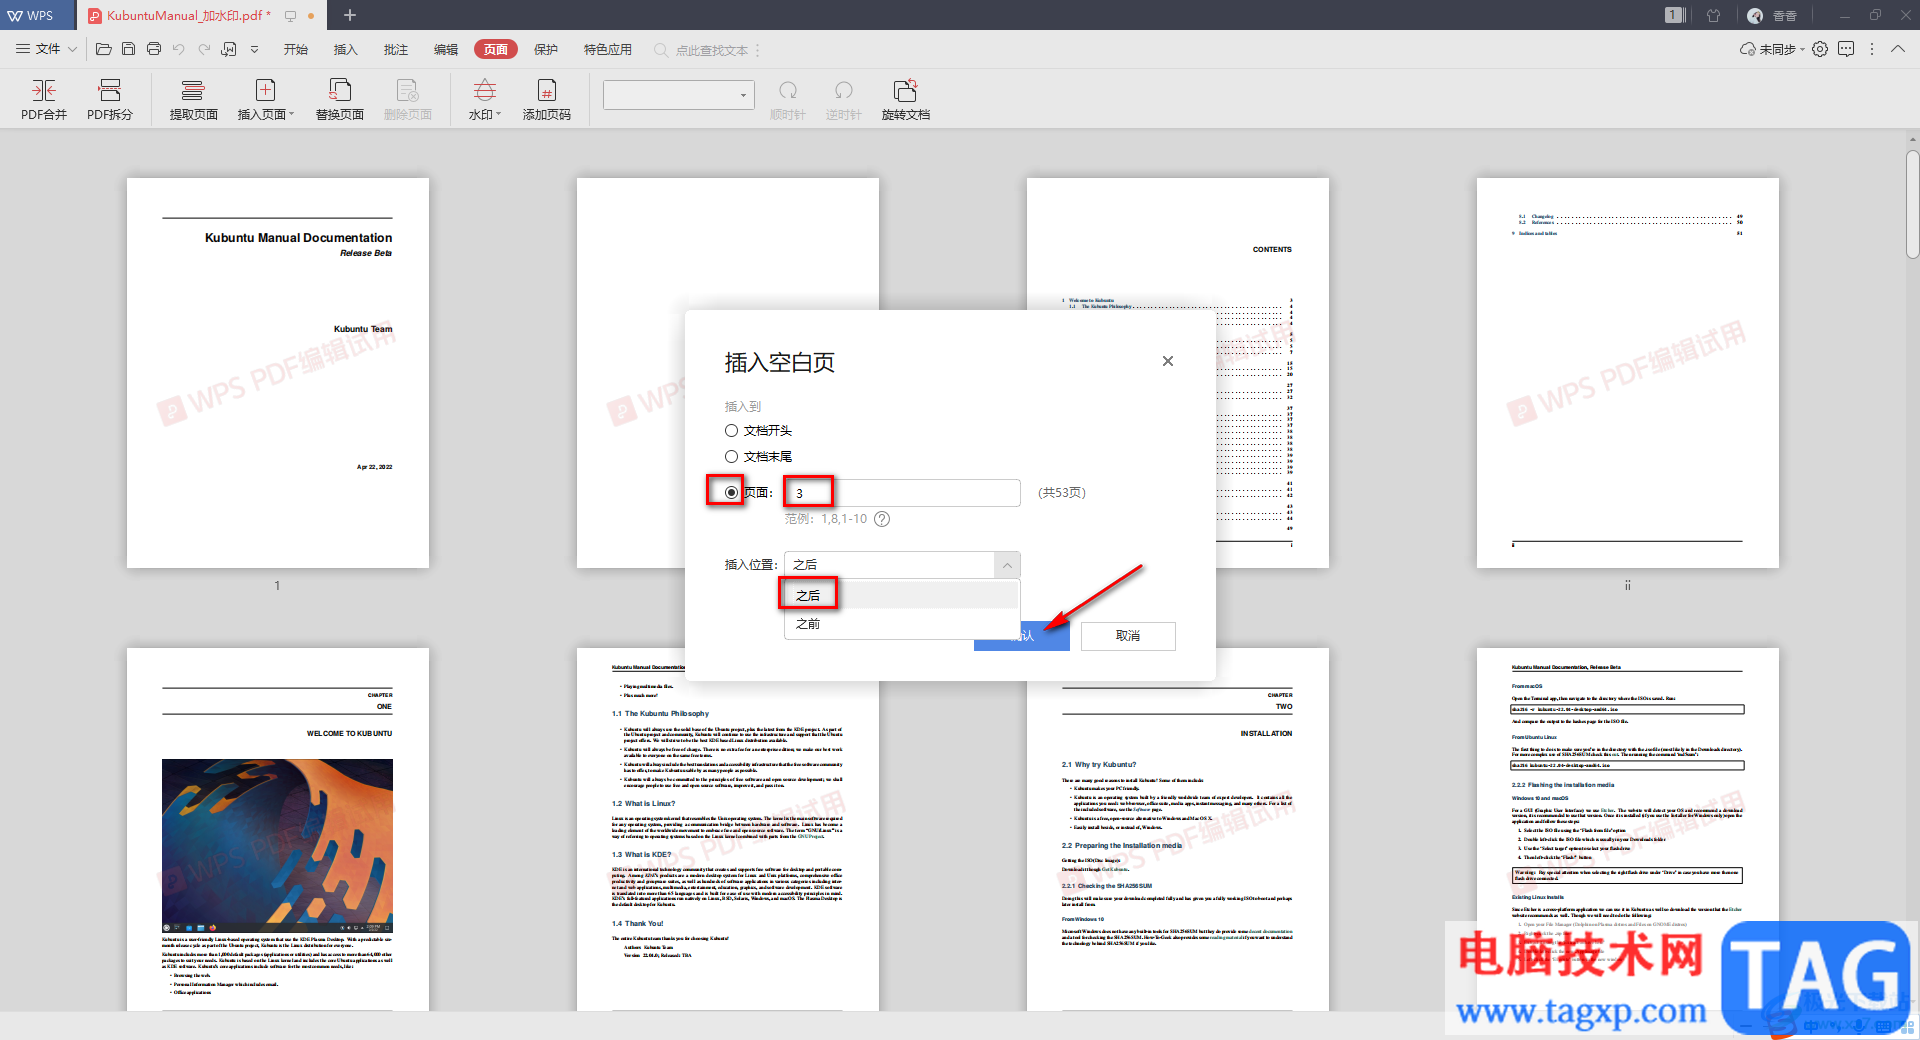Open the quick toolbar customize arrow
The height and width of the screenshot is (1040, 1920).
254,49
